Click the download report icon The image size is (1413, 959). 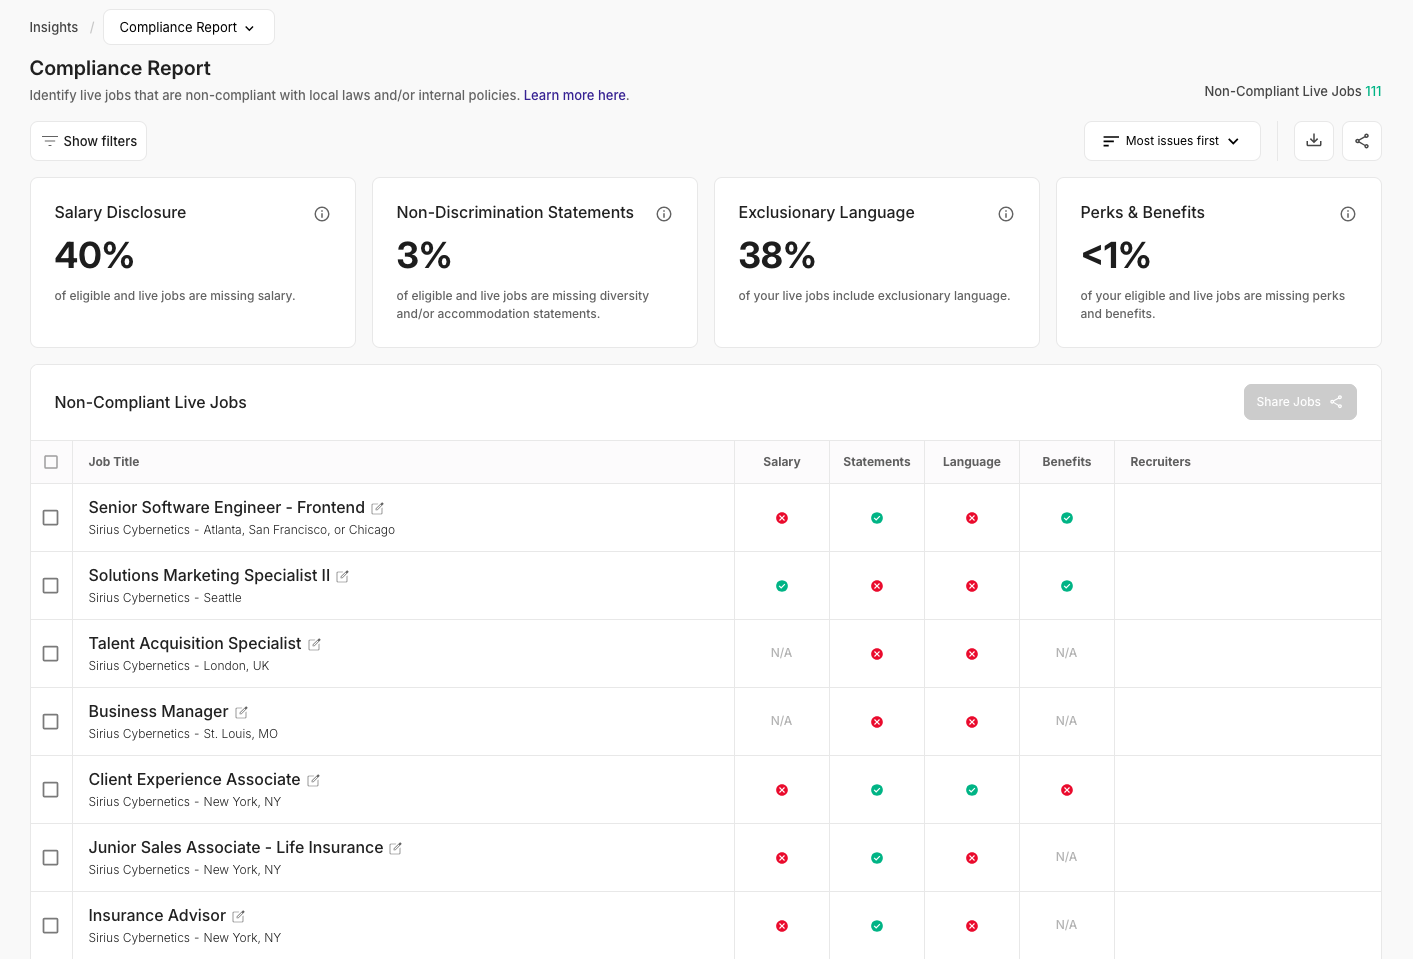(x=1313, y=141)
